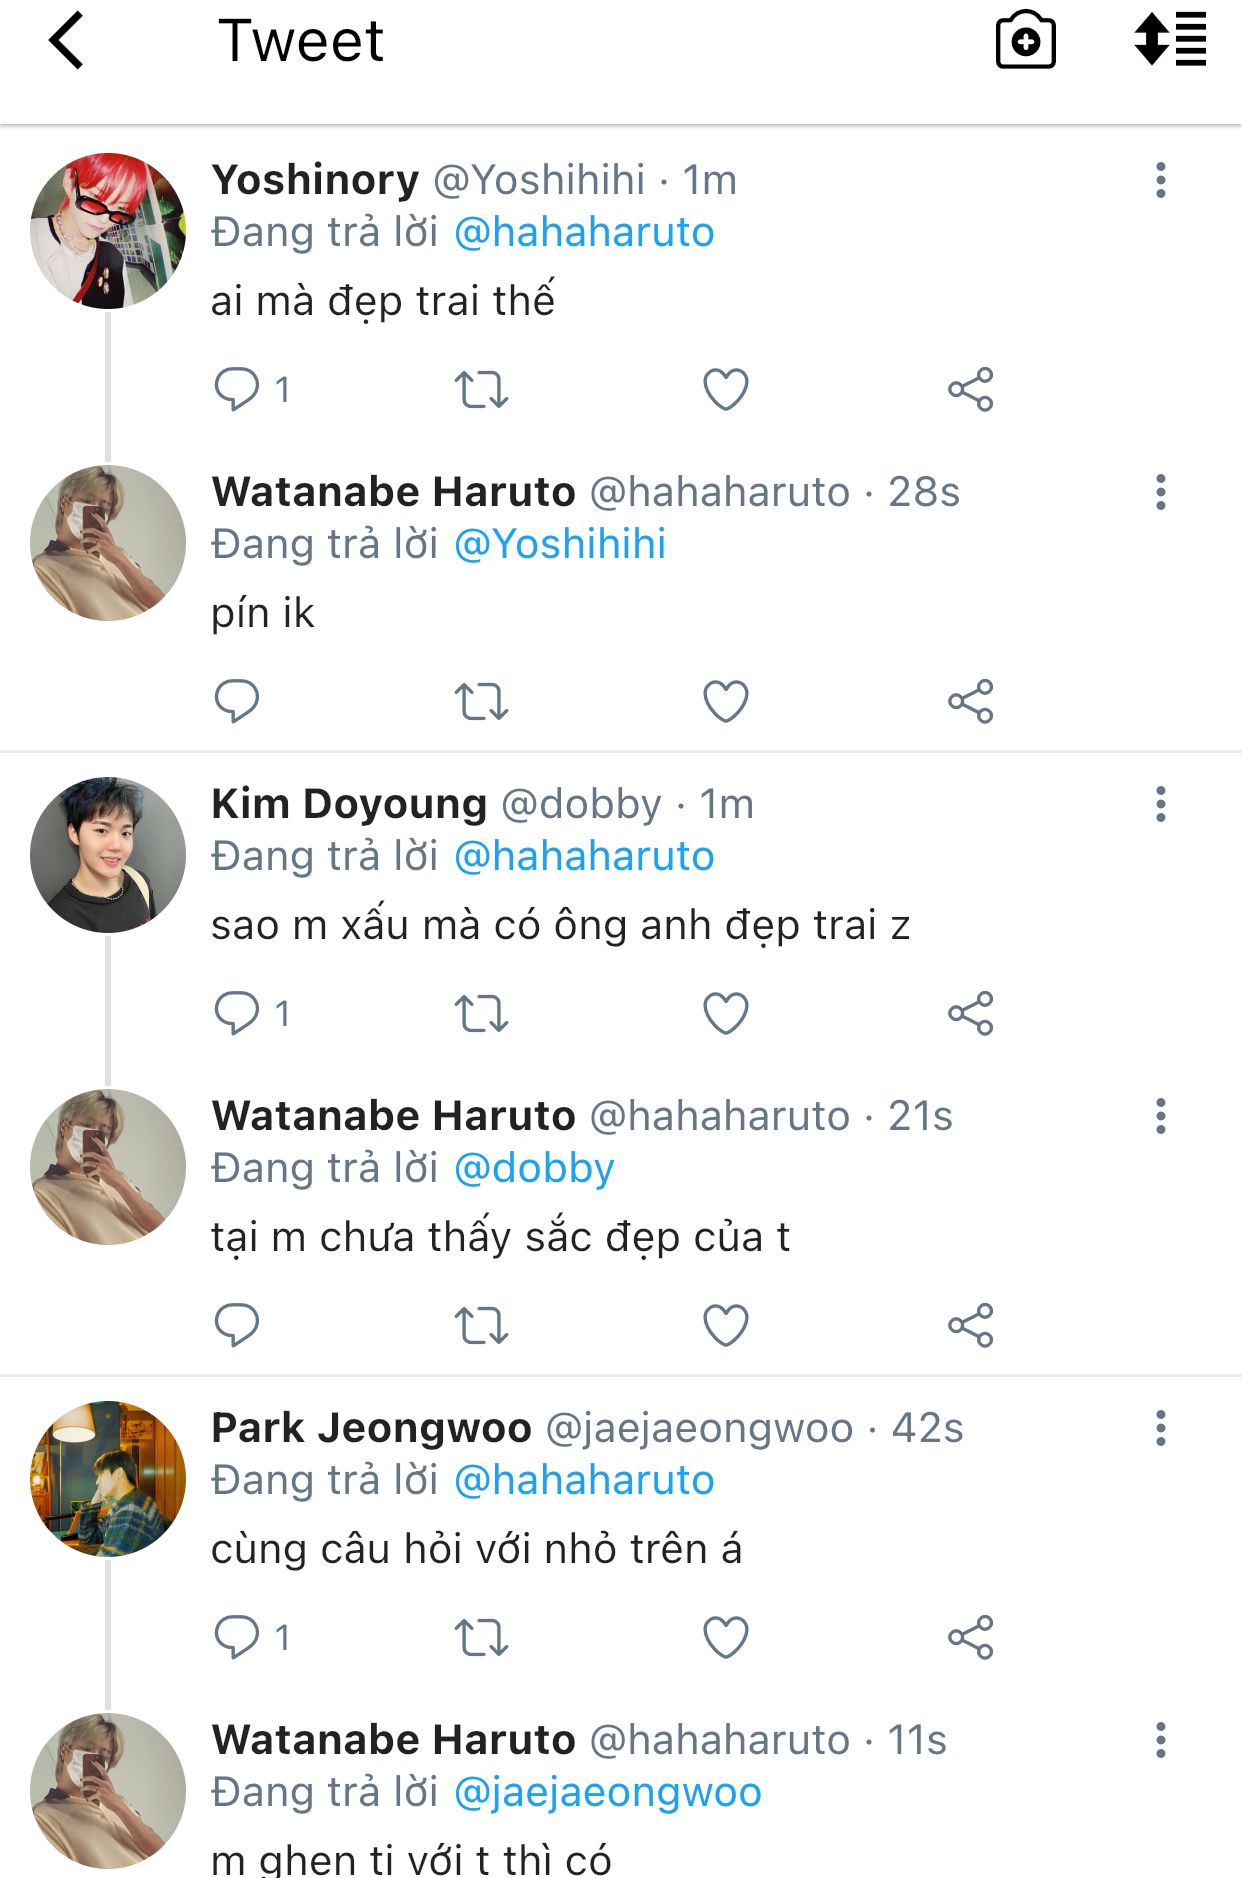
Task: Share Haruto's reply to @dobby
Action: pos(970,1325)
